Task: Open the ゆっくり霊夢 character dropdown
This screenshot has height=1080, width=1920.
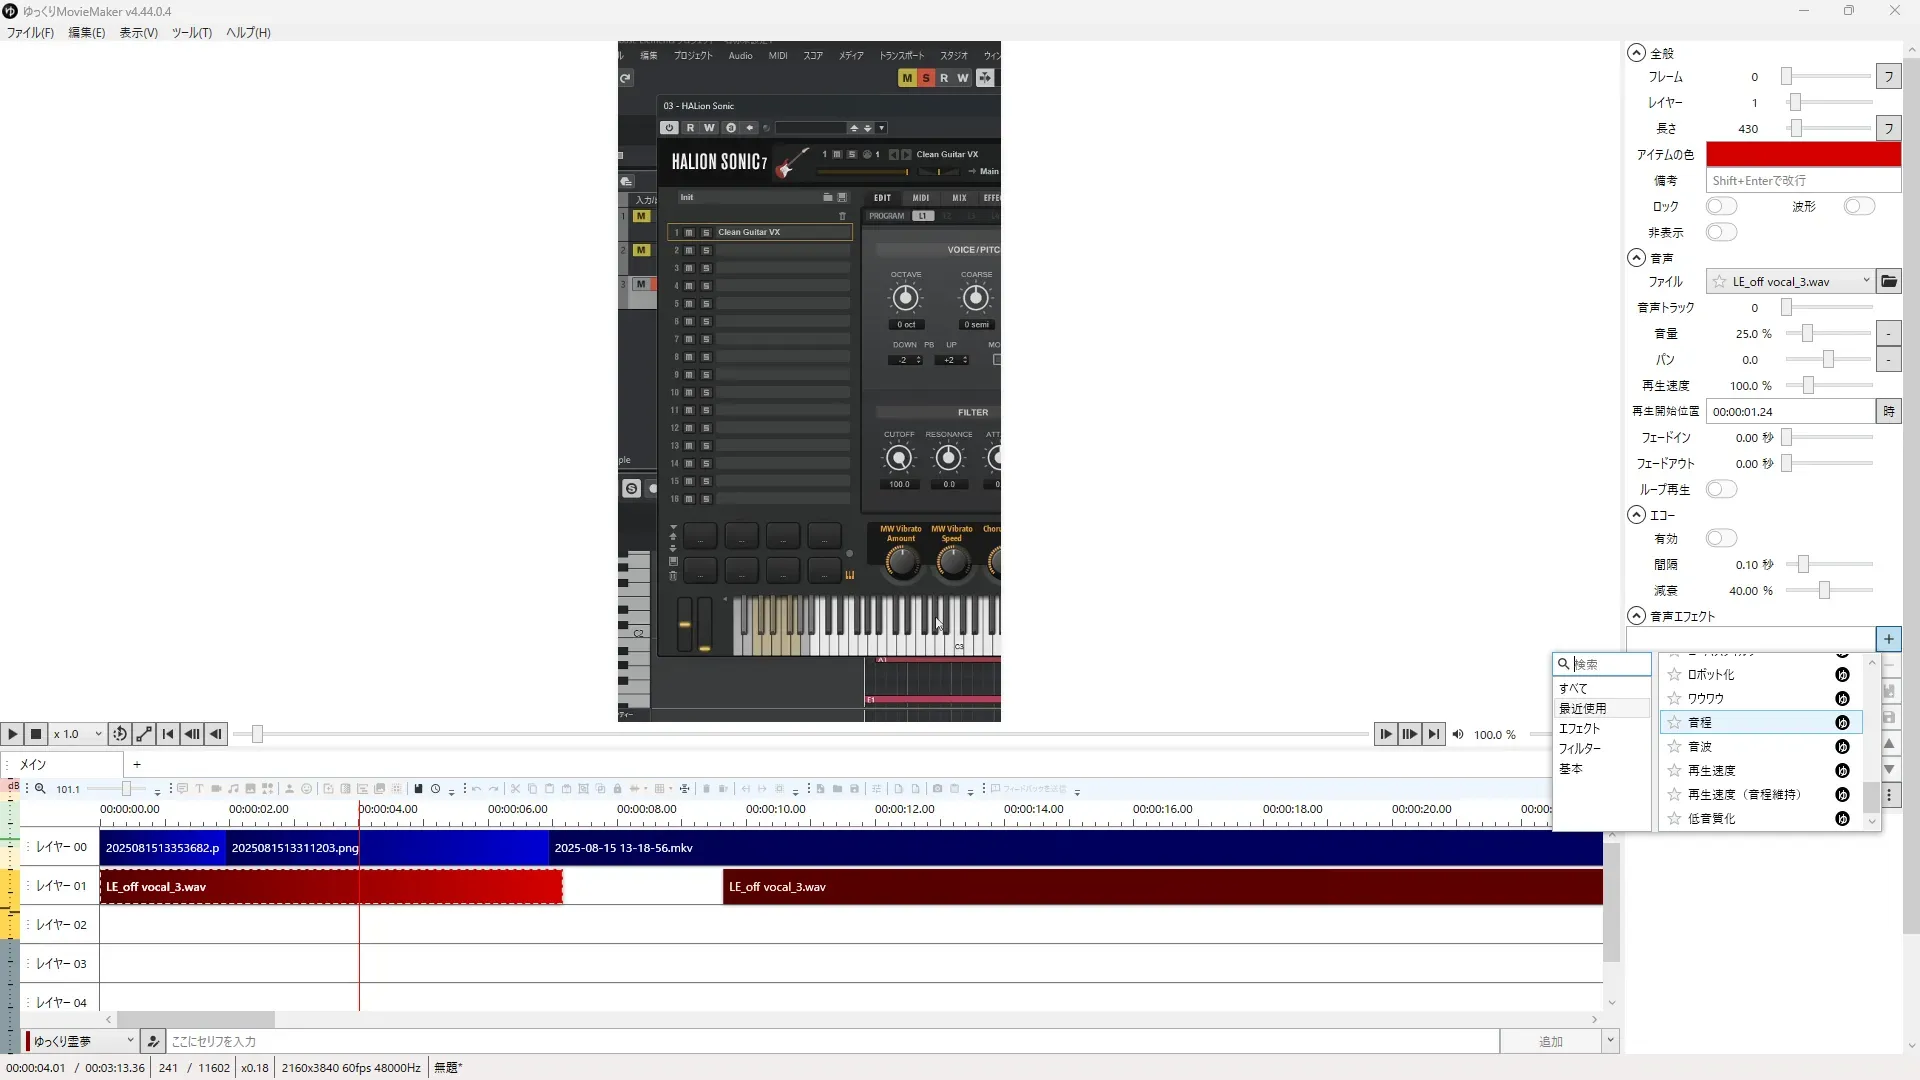Action: click(82, 1041)
